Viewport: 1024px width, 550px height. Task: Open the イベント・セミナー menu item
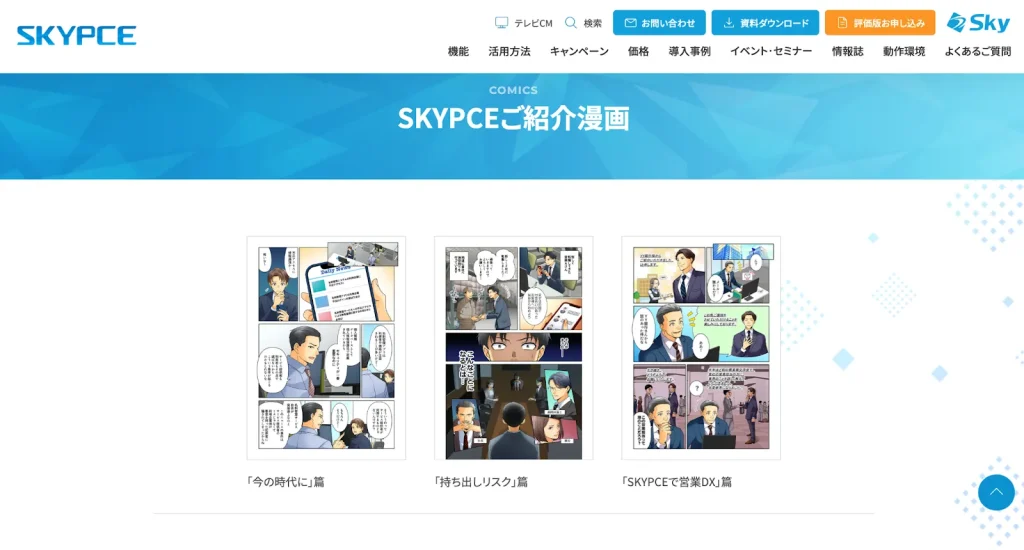771,51
